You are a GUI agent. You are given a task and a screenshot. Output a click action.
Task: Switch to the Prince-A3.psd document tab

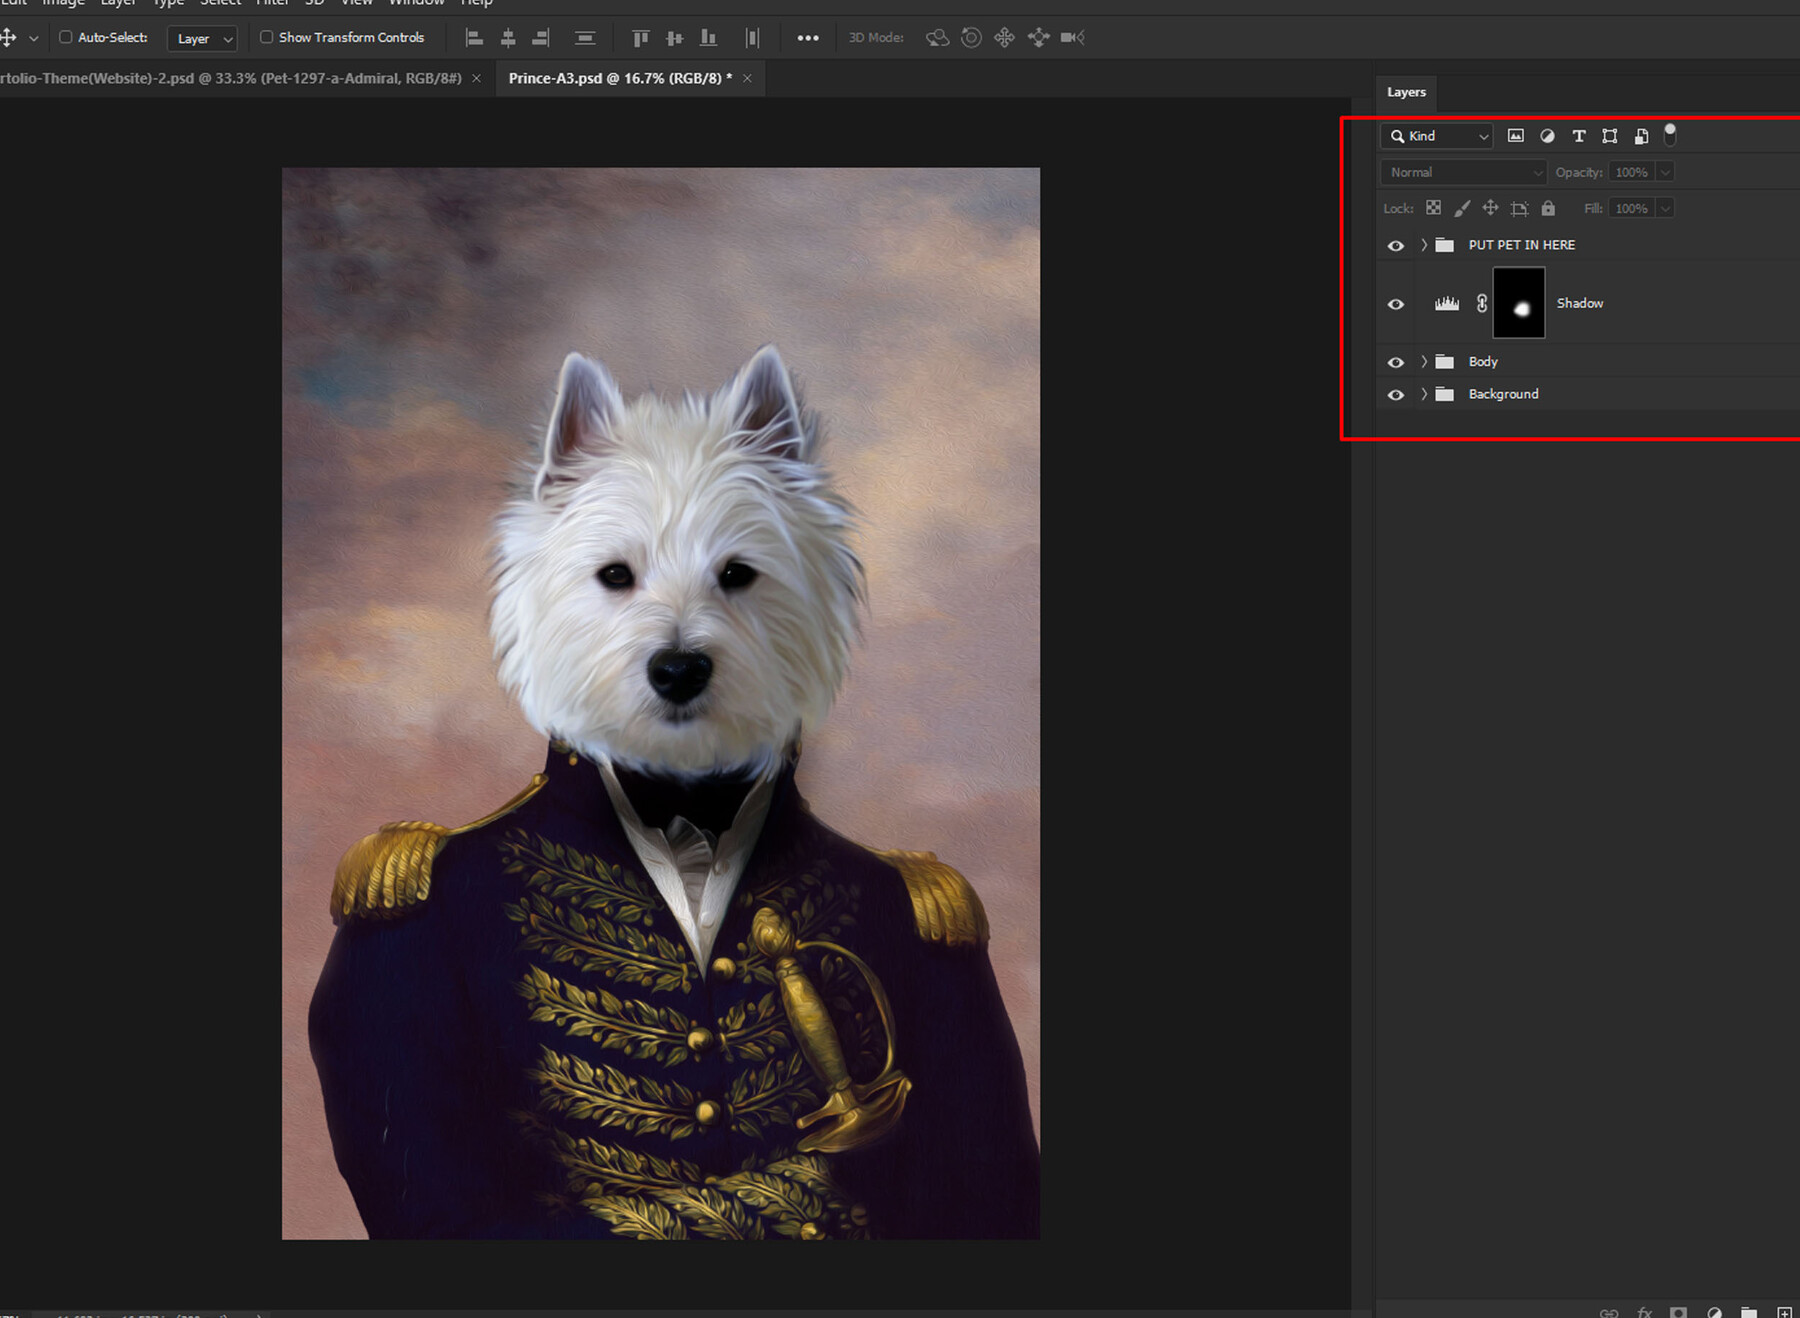tap(618, 77)
